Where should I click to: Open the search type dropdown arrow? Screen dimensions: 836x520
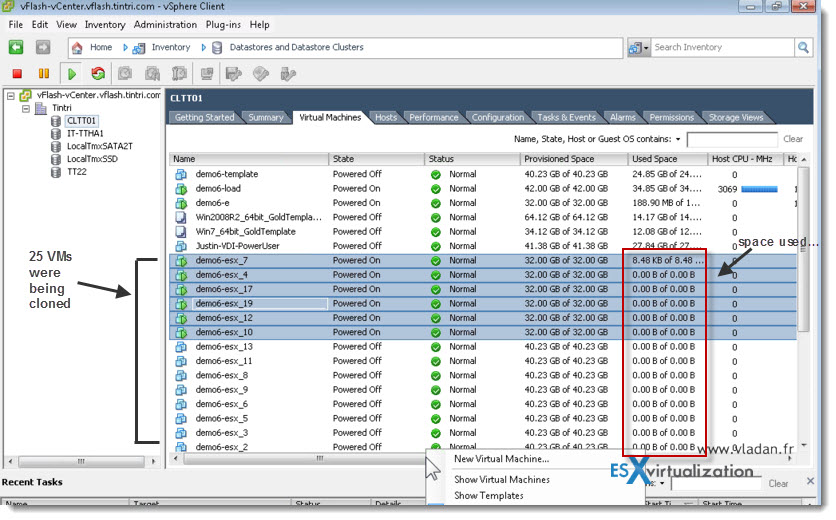tap(646, 48)
